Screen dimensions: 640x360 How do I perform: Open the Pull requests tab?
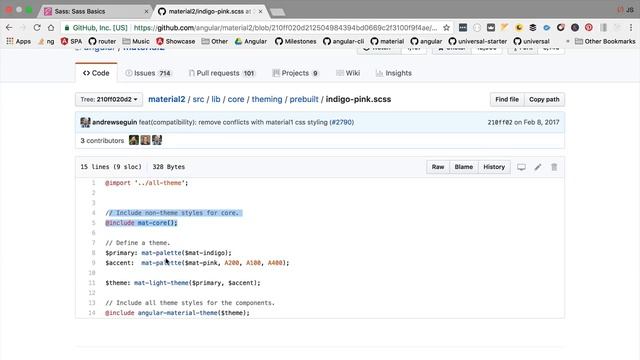click(x=222, y=73)
